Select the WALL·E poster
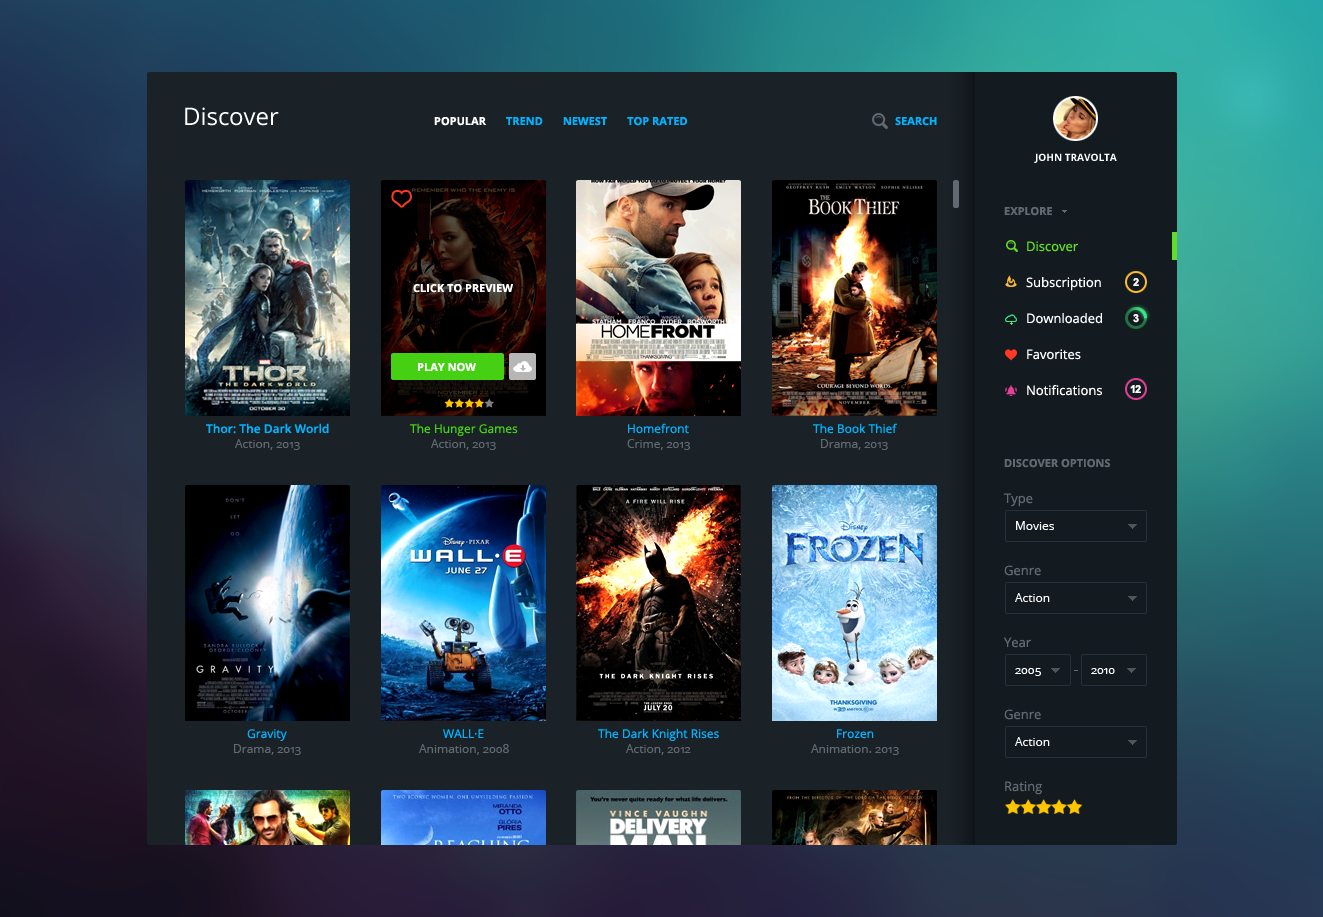This screenshot has height=917, width=1323. coord(463,603)
